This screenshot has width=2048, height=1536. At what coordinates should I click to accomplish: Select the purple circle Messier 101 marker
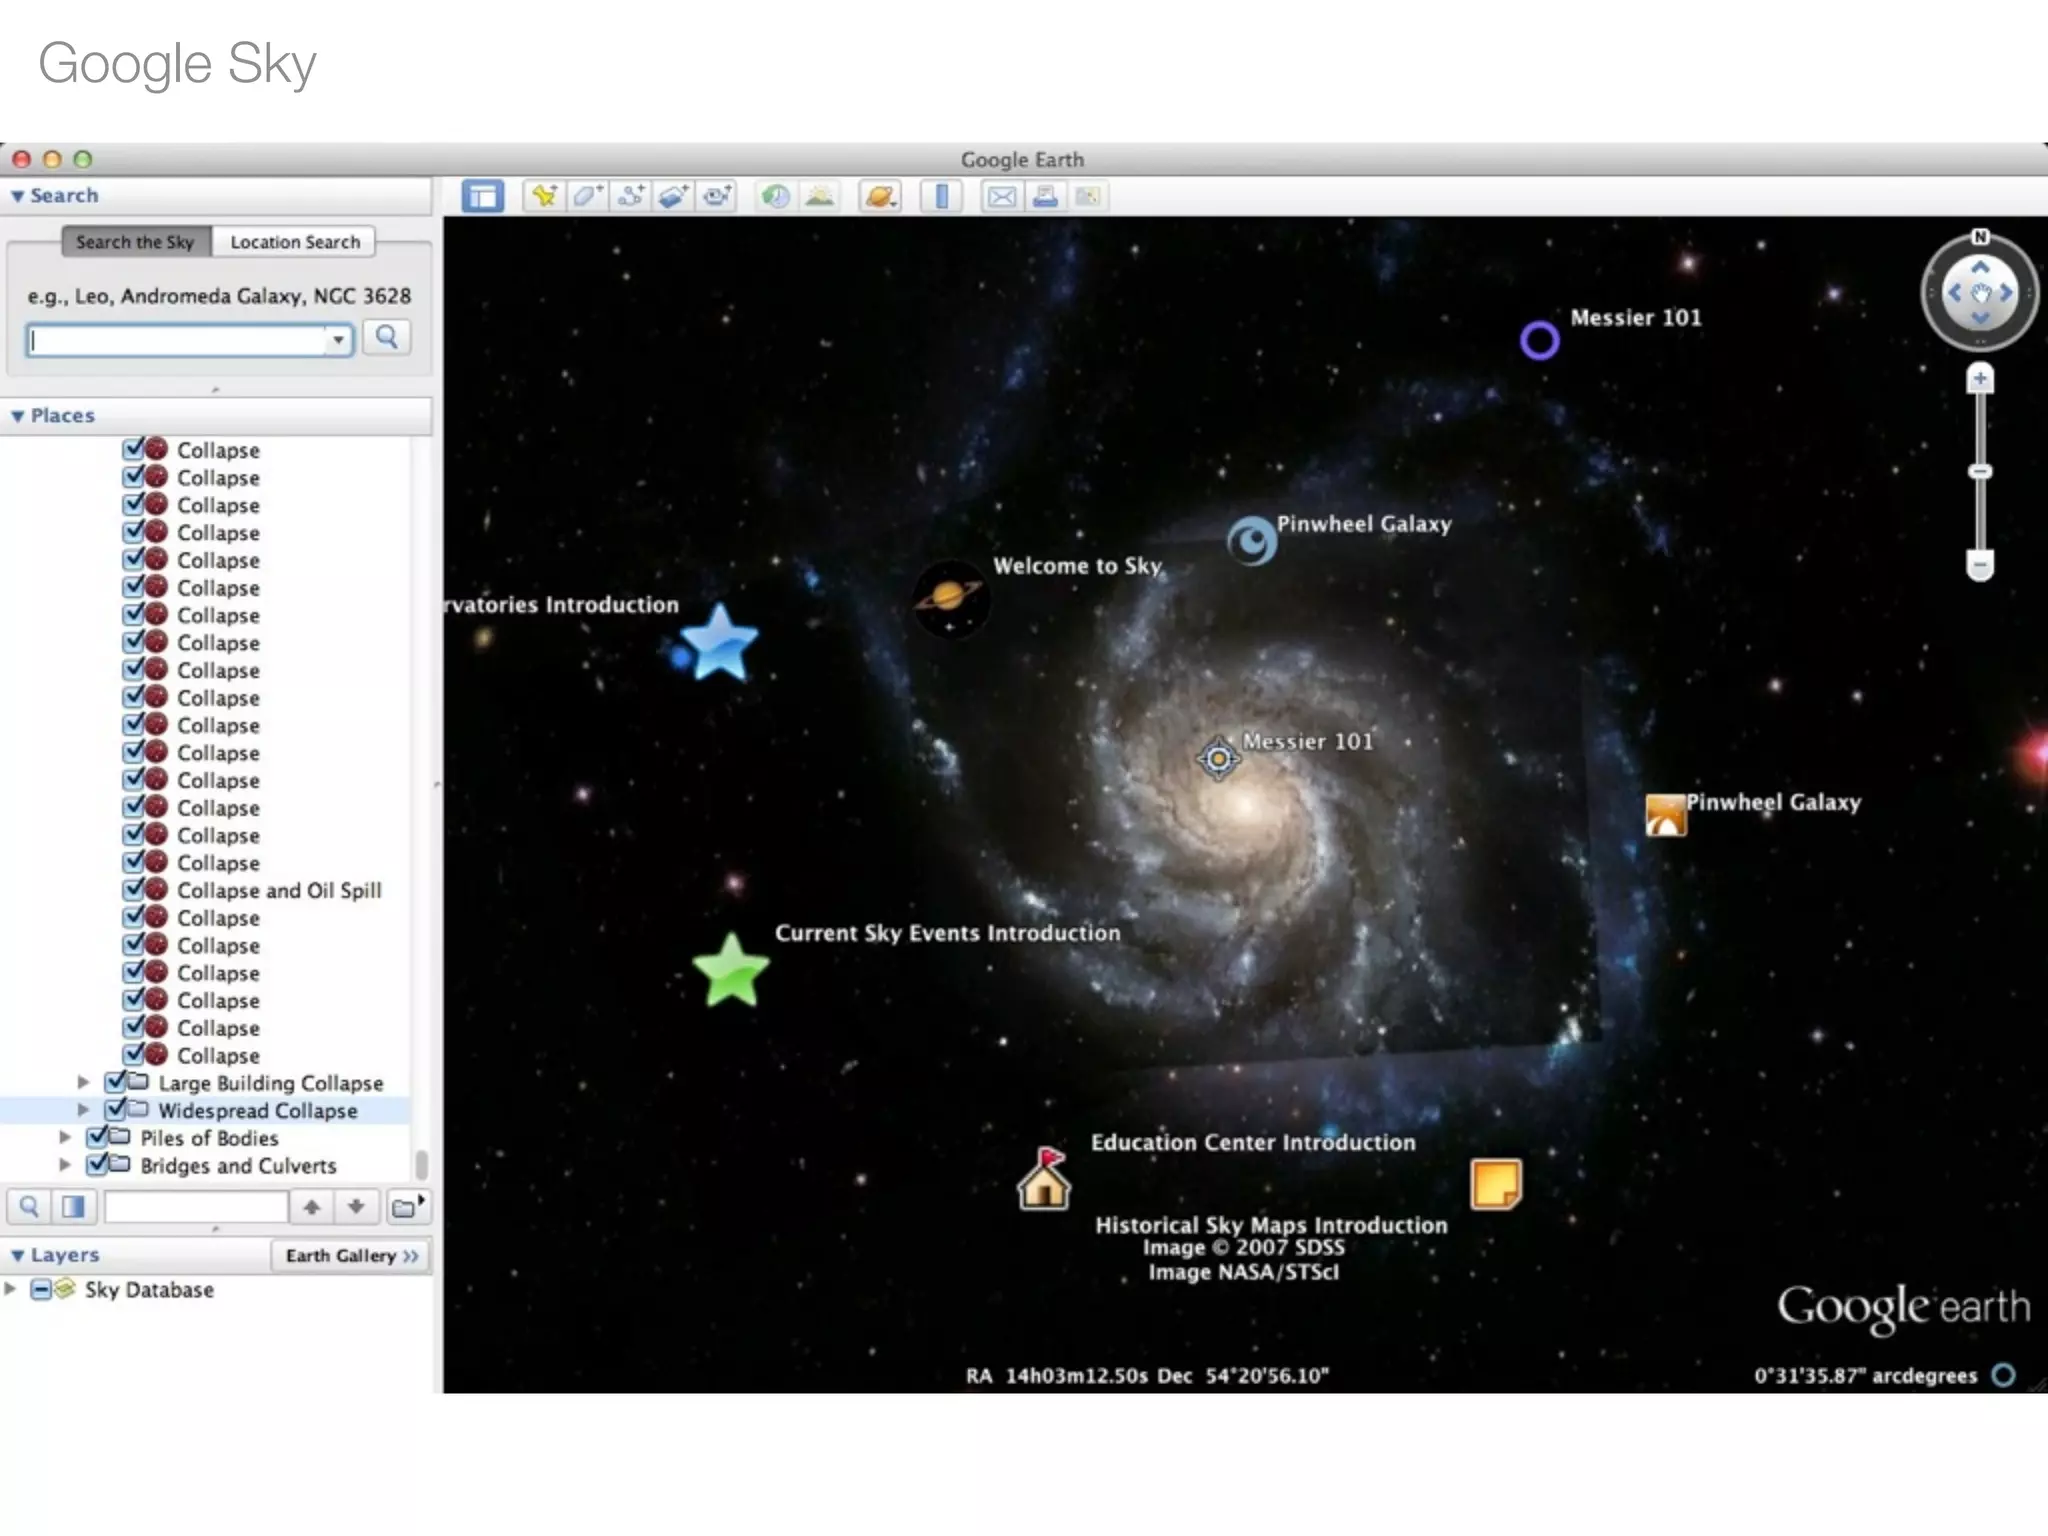pyautogui.click(x=1540, y=341)
